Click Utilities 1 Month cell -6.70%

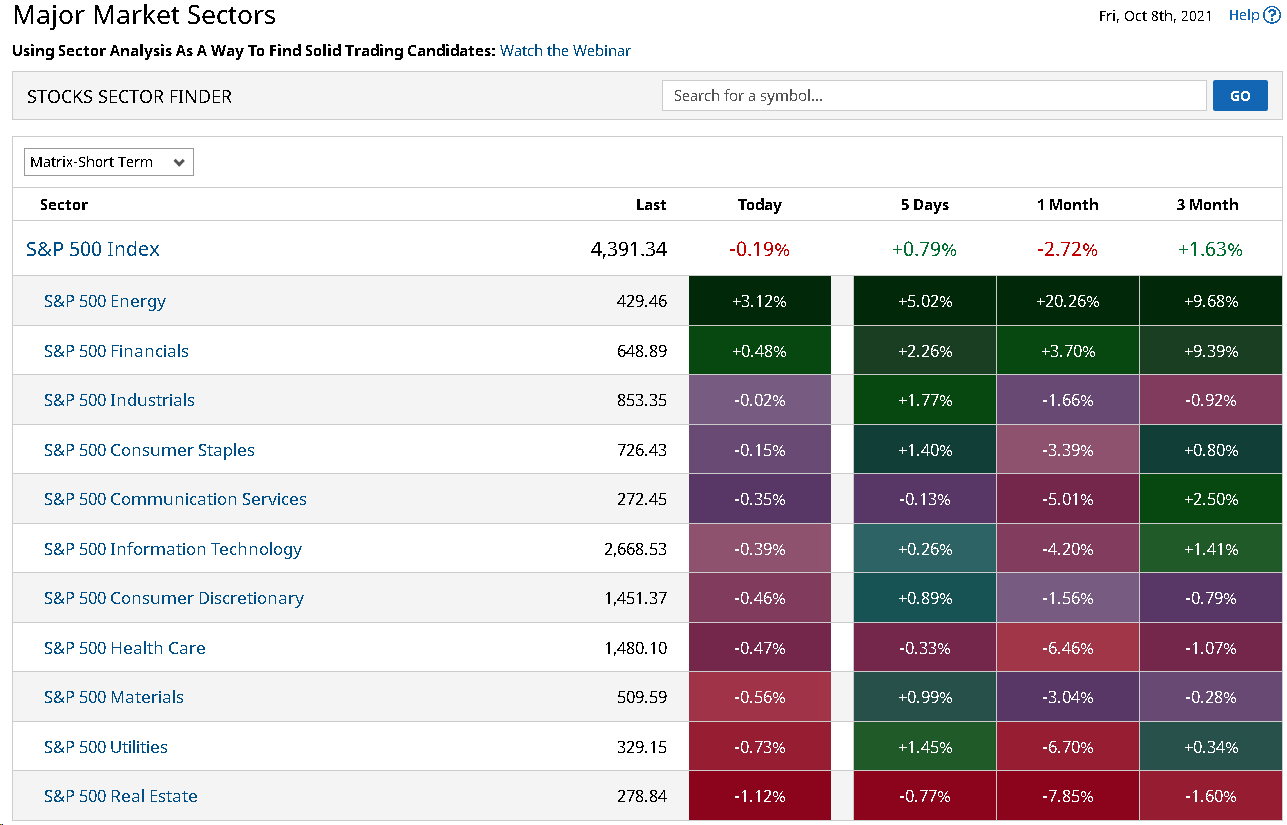(x=1068, y=747)
